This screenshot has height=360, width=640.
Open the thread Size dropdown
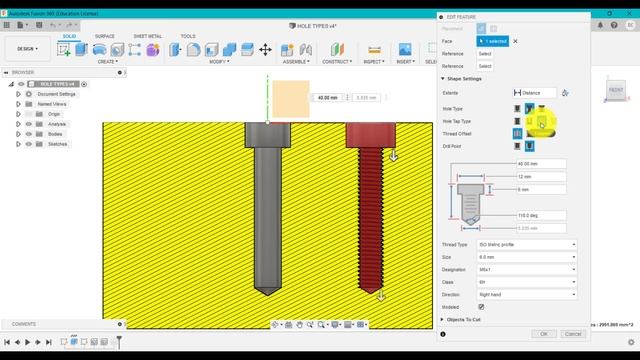click(527, 257)
